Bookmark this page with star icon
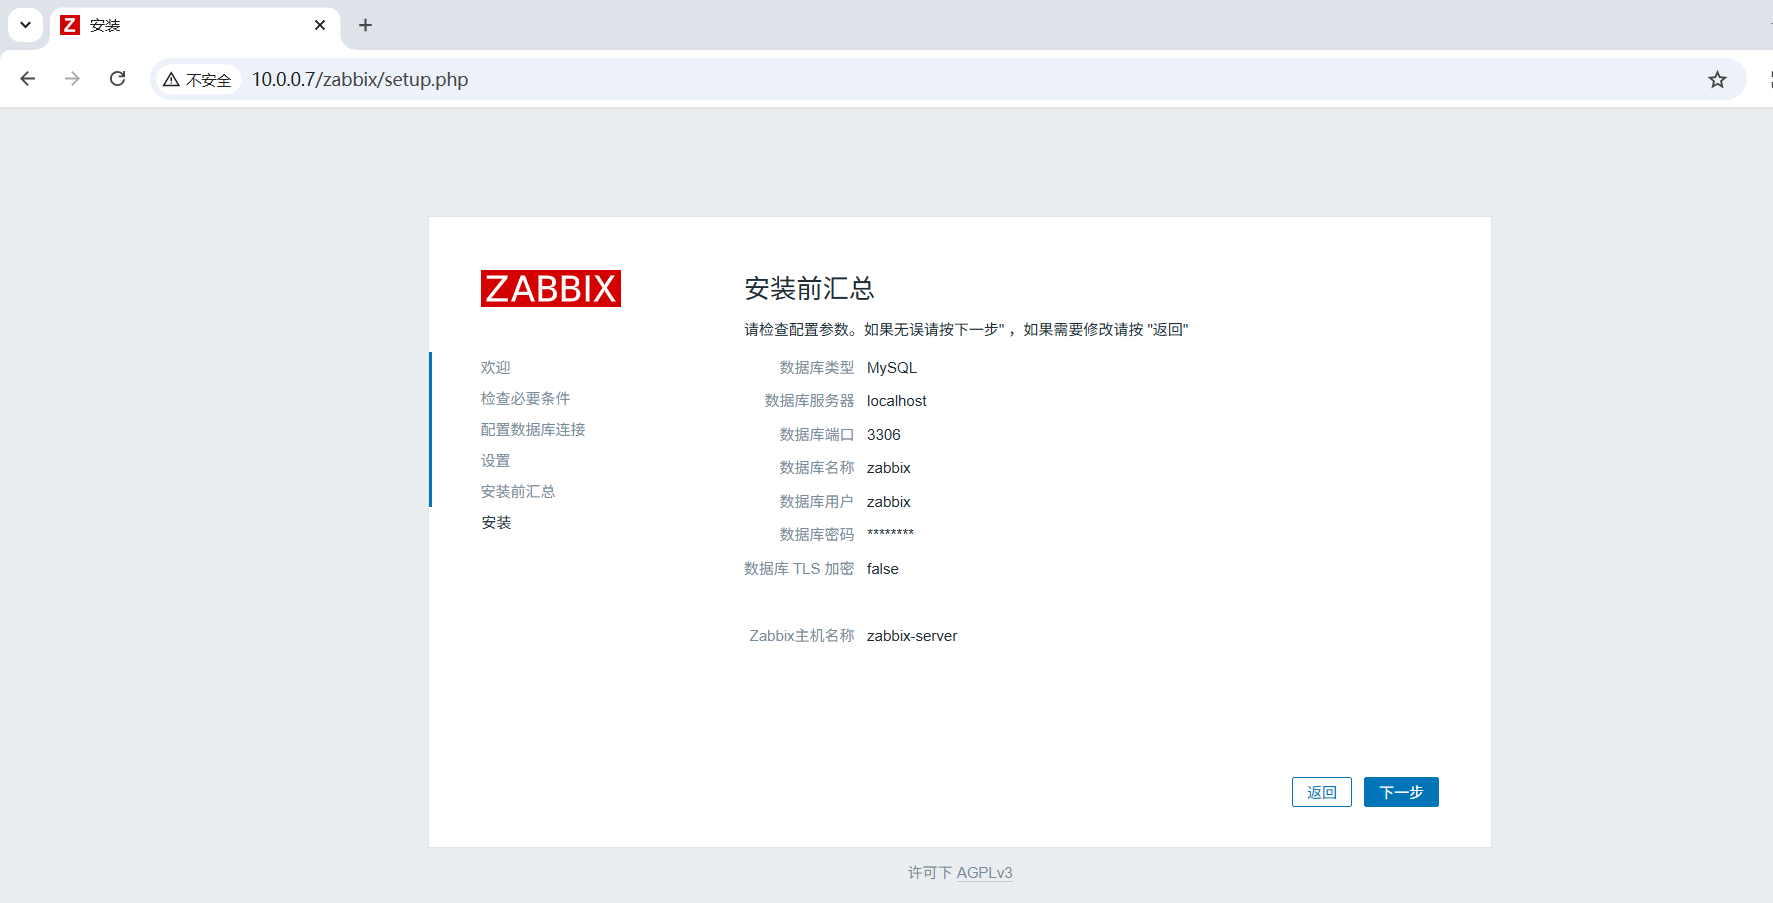Viewport: 1773px width, 903px height. pos(1717,80)
